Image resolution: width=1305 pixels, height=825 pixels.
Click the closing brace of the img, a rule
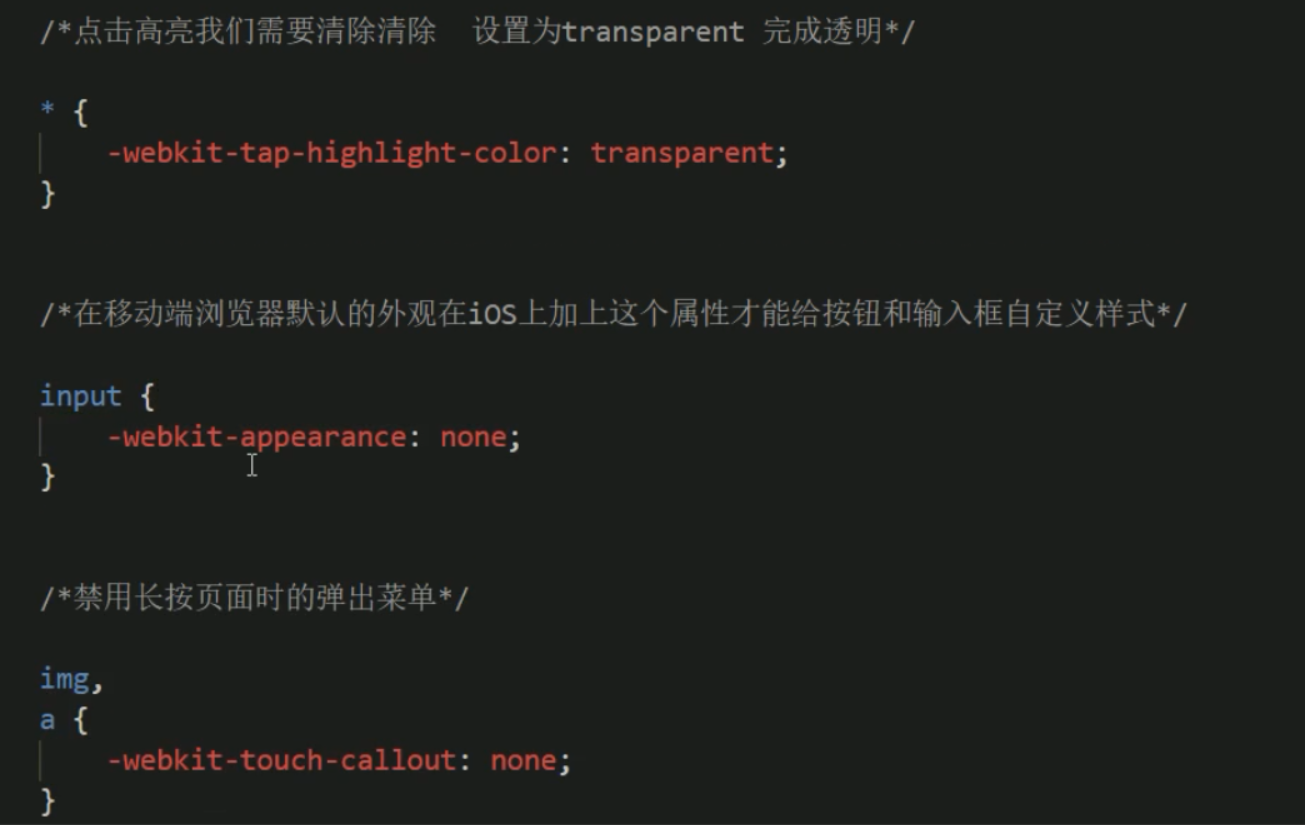pos(47,800)
